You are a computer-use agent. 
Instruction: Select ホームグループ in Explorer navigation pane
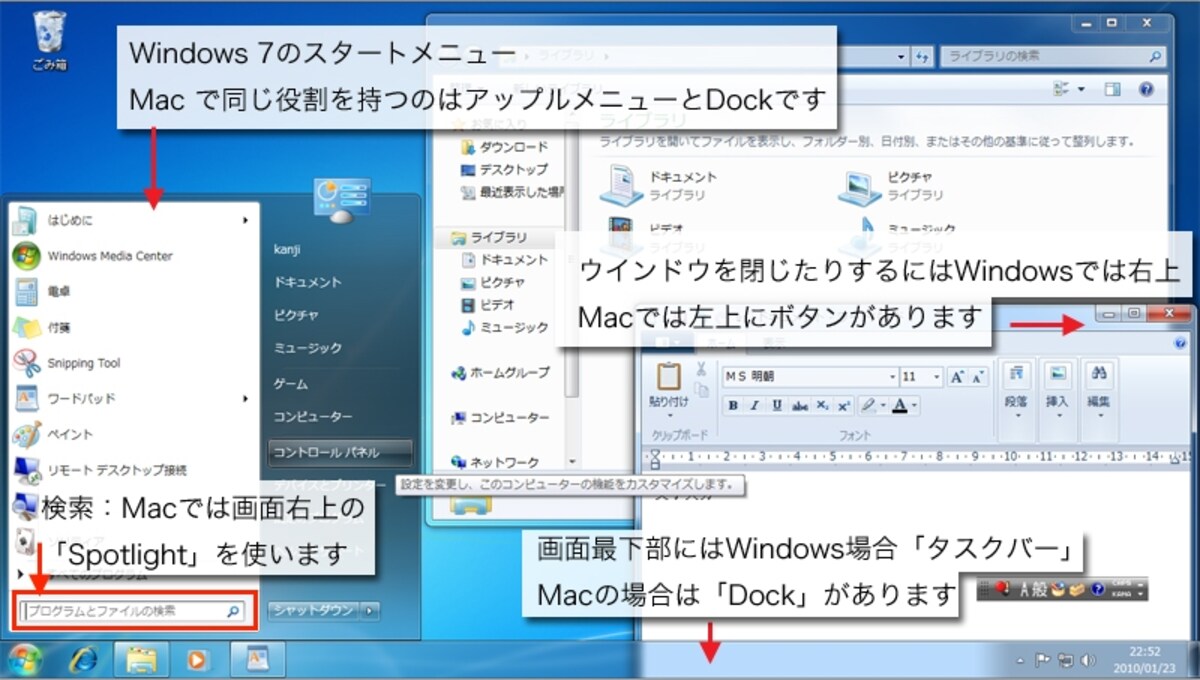500,372
